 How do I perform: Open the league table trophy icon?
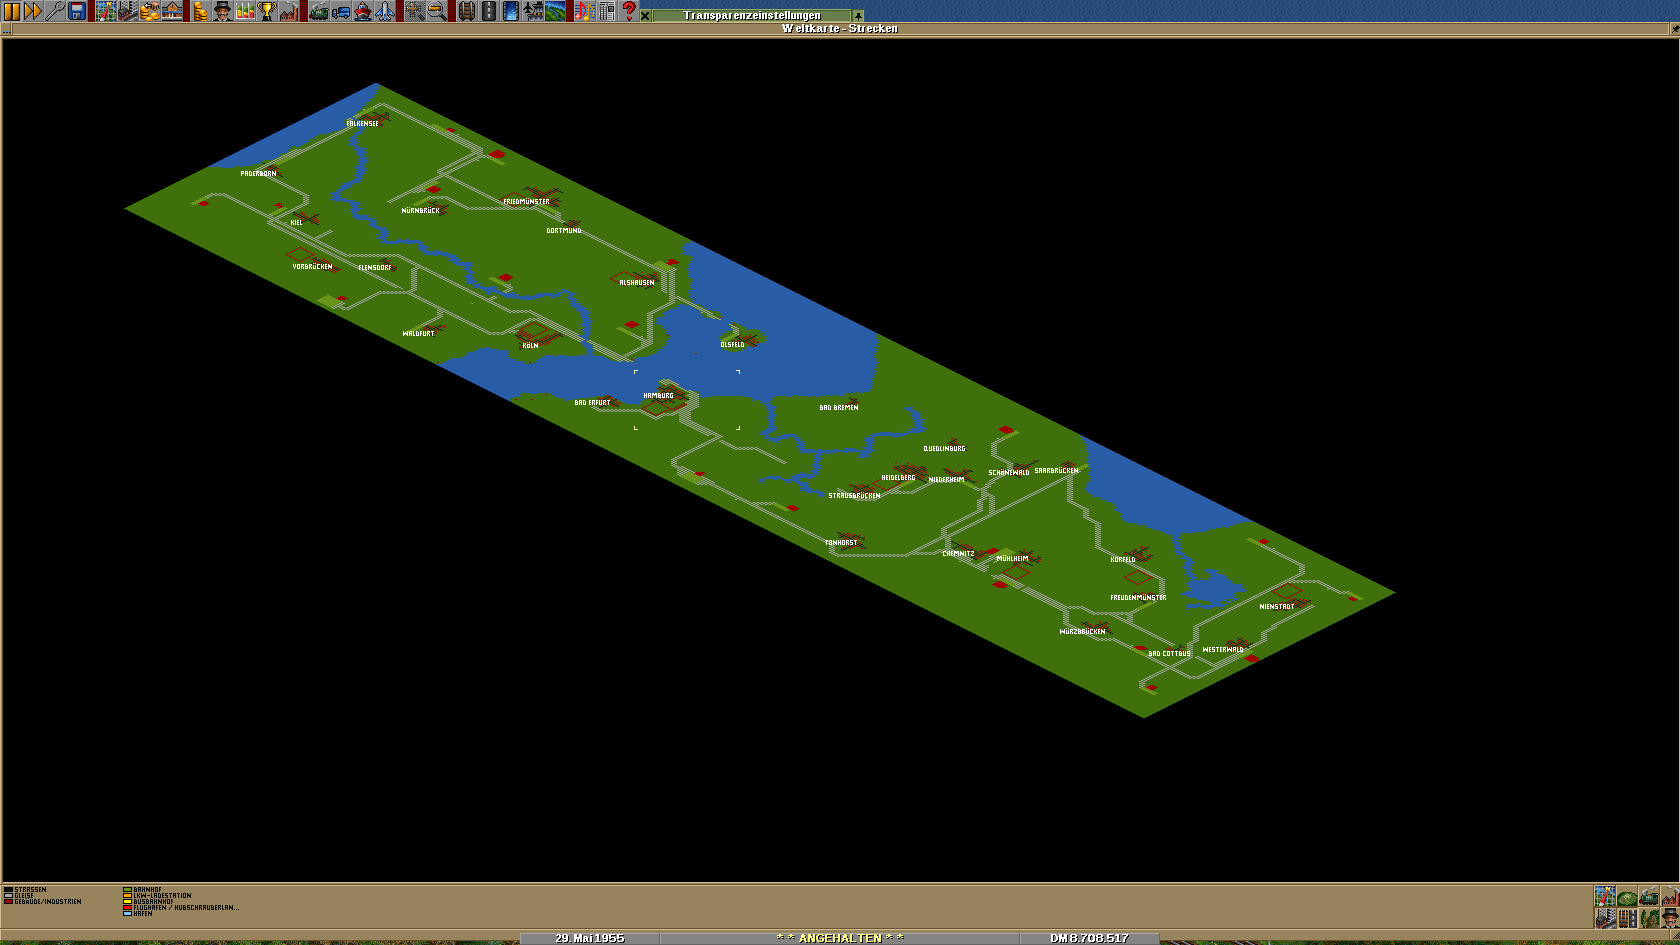267,11
